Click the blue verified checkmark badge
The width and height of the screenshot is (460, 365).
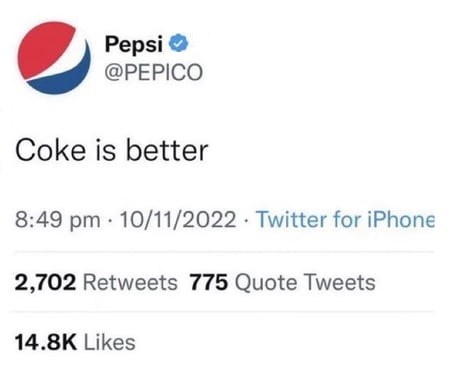point(179,43)
